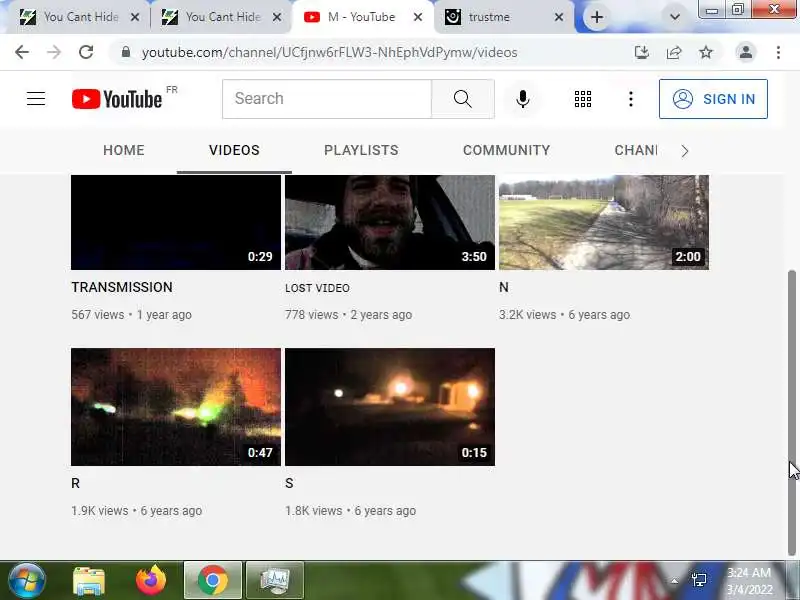
Task: Bookmark this page with the star icon
Action: [706, 52]
